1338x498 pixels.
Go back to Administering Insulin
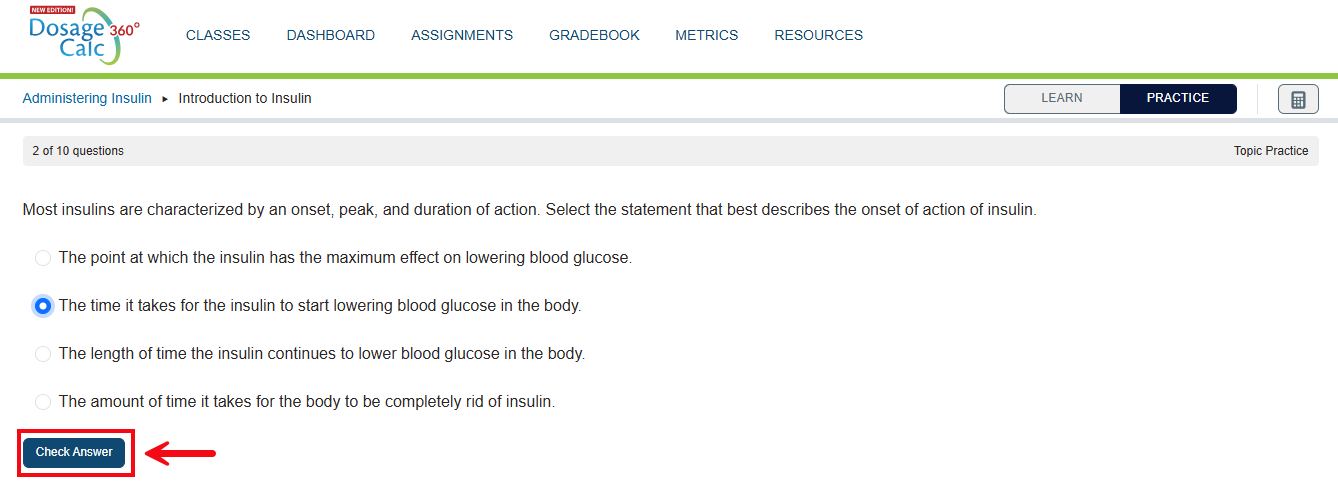click(87, 98)
